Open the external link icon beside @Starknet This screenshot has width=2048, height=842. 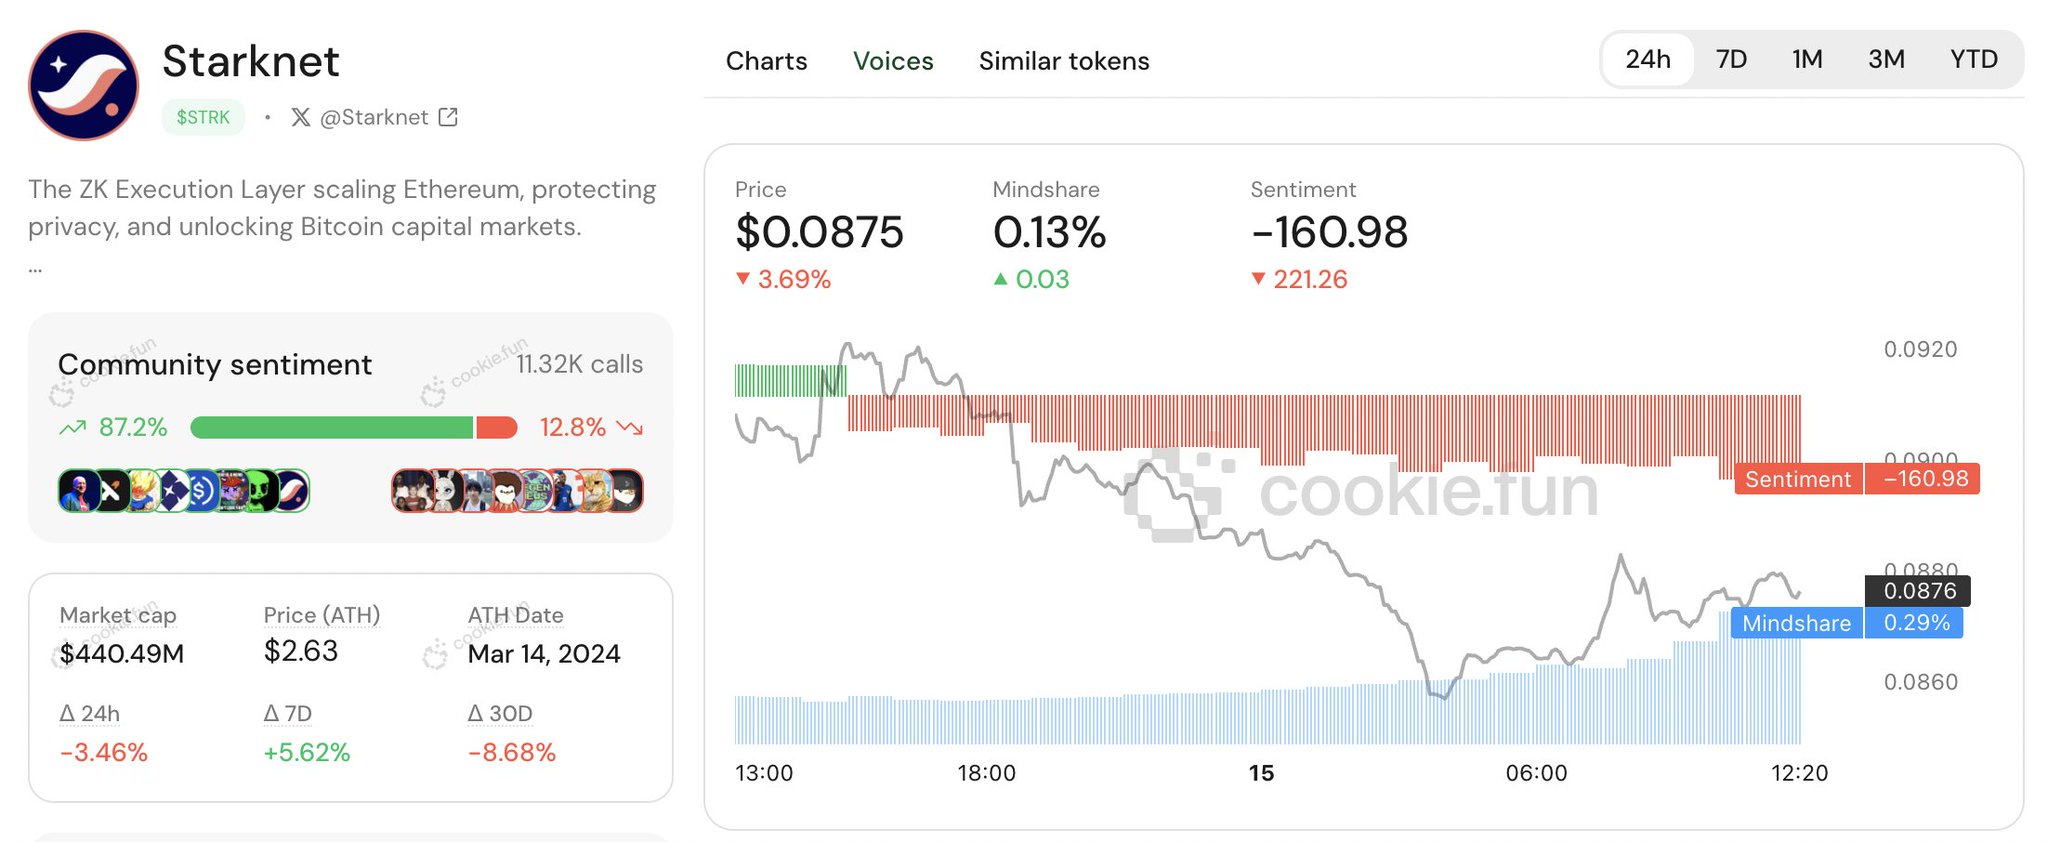[x=449, y=117]
